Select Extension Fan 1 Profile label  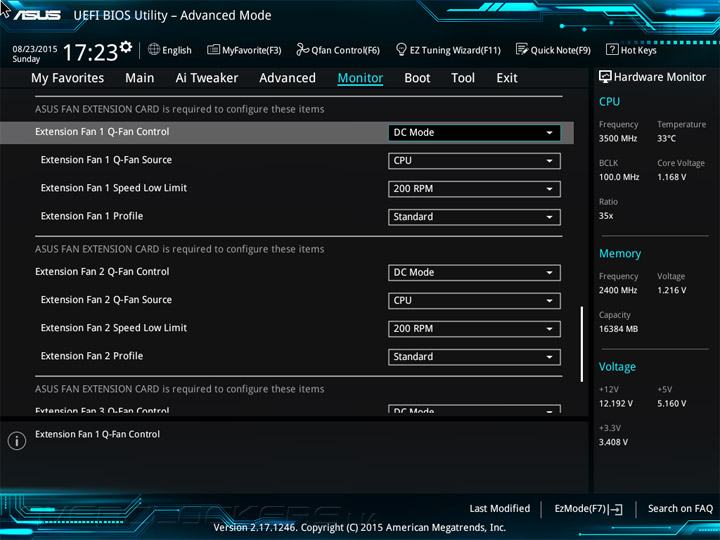(x=92, y=216)
